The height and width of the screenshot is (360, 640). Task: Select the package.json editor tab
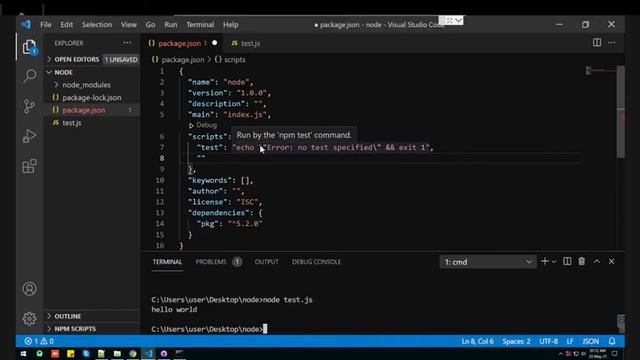coord(183,43)
